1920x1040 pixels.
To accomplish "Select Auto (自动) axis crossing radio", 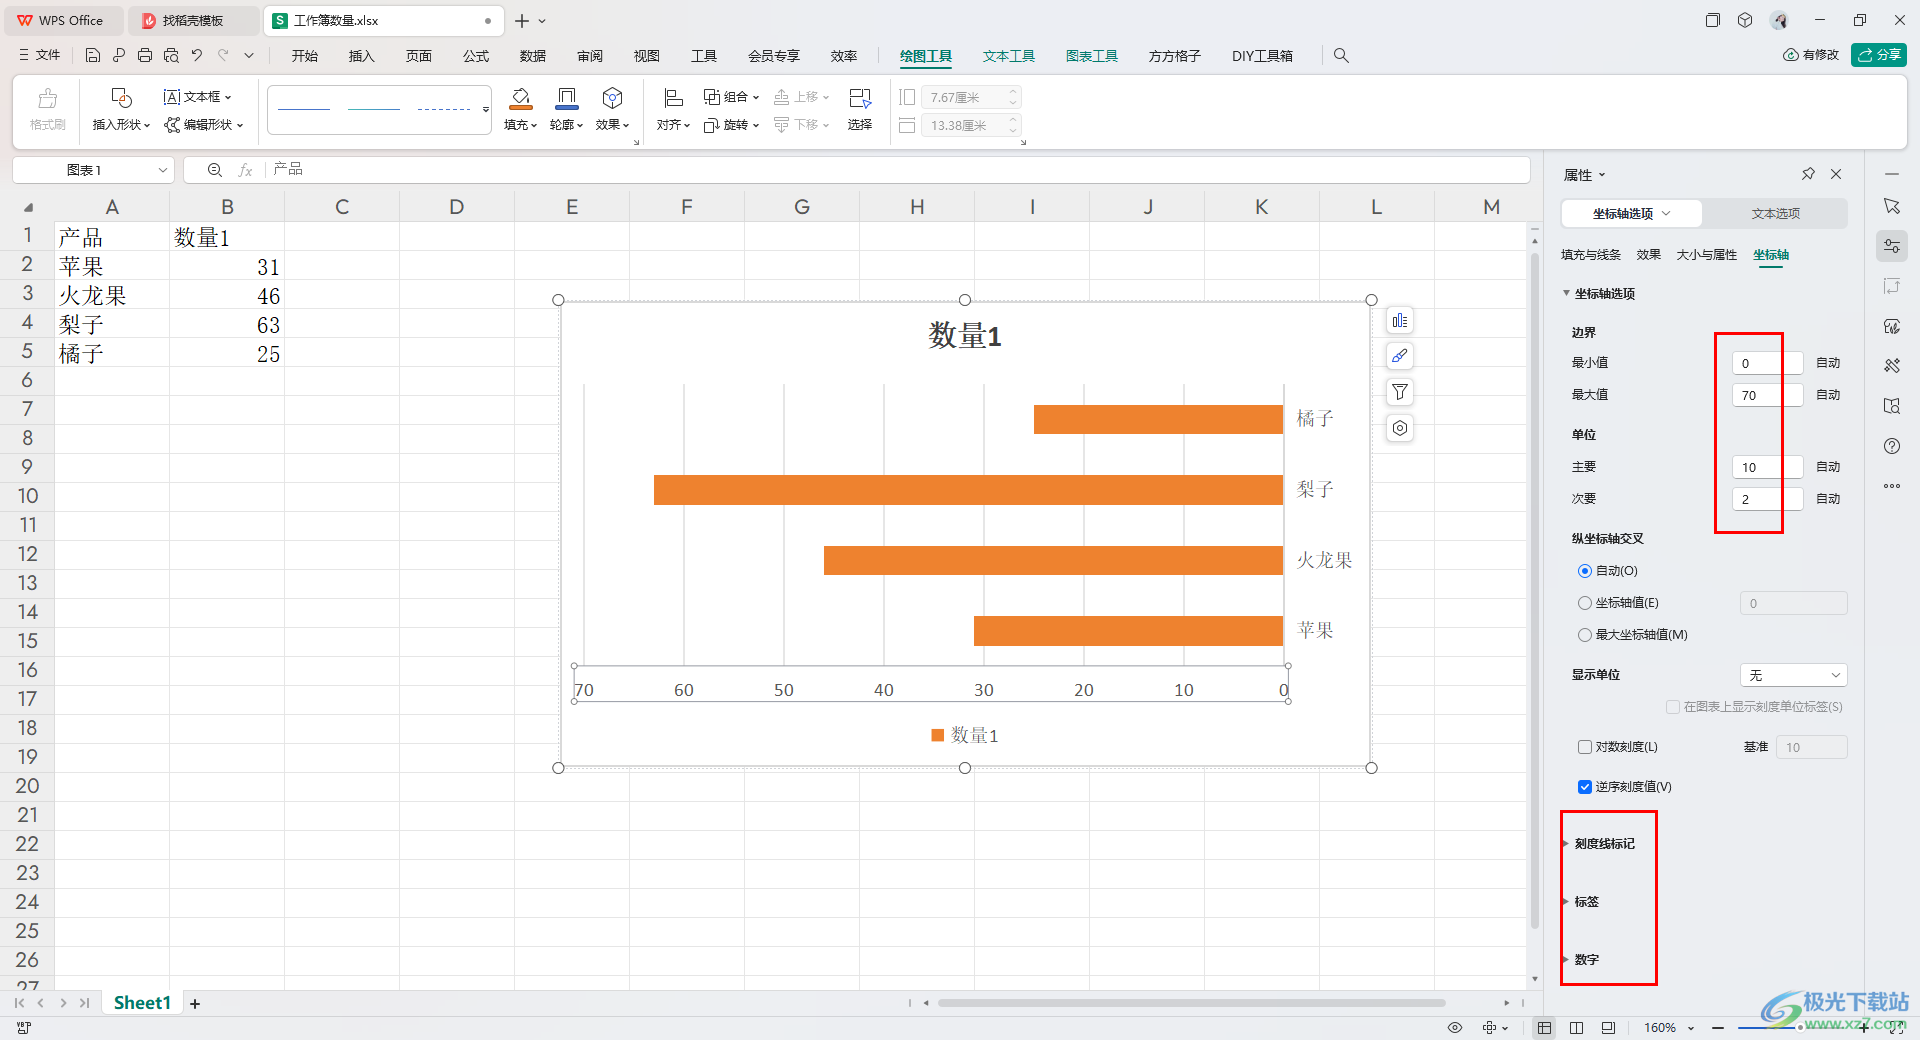I will point(1584,571).
